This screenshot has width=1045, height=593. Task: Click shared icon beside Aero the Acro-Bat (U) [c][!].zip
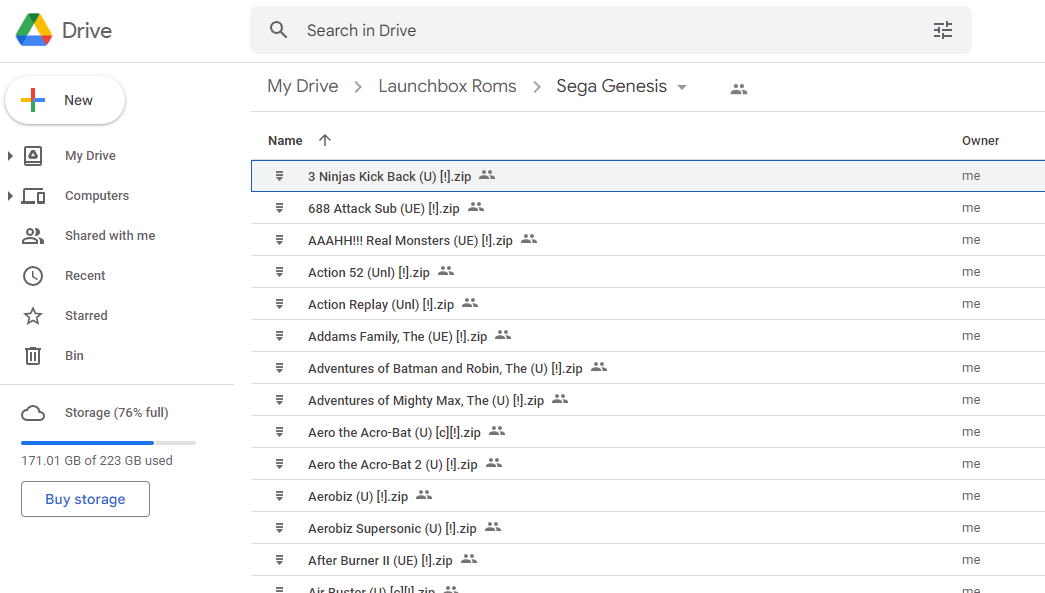coord(497,431)
